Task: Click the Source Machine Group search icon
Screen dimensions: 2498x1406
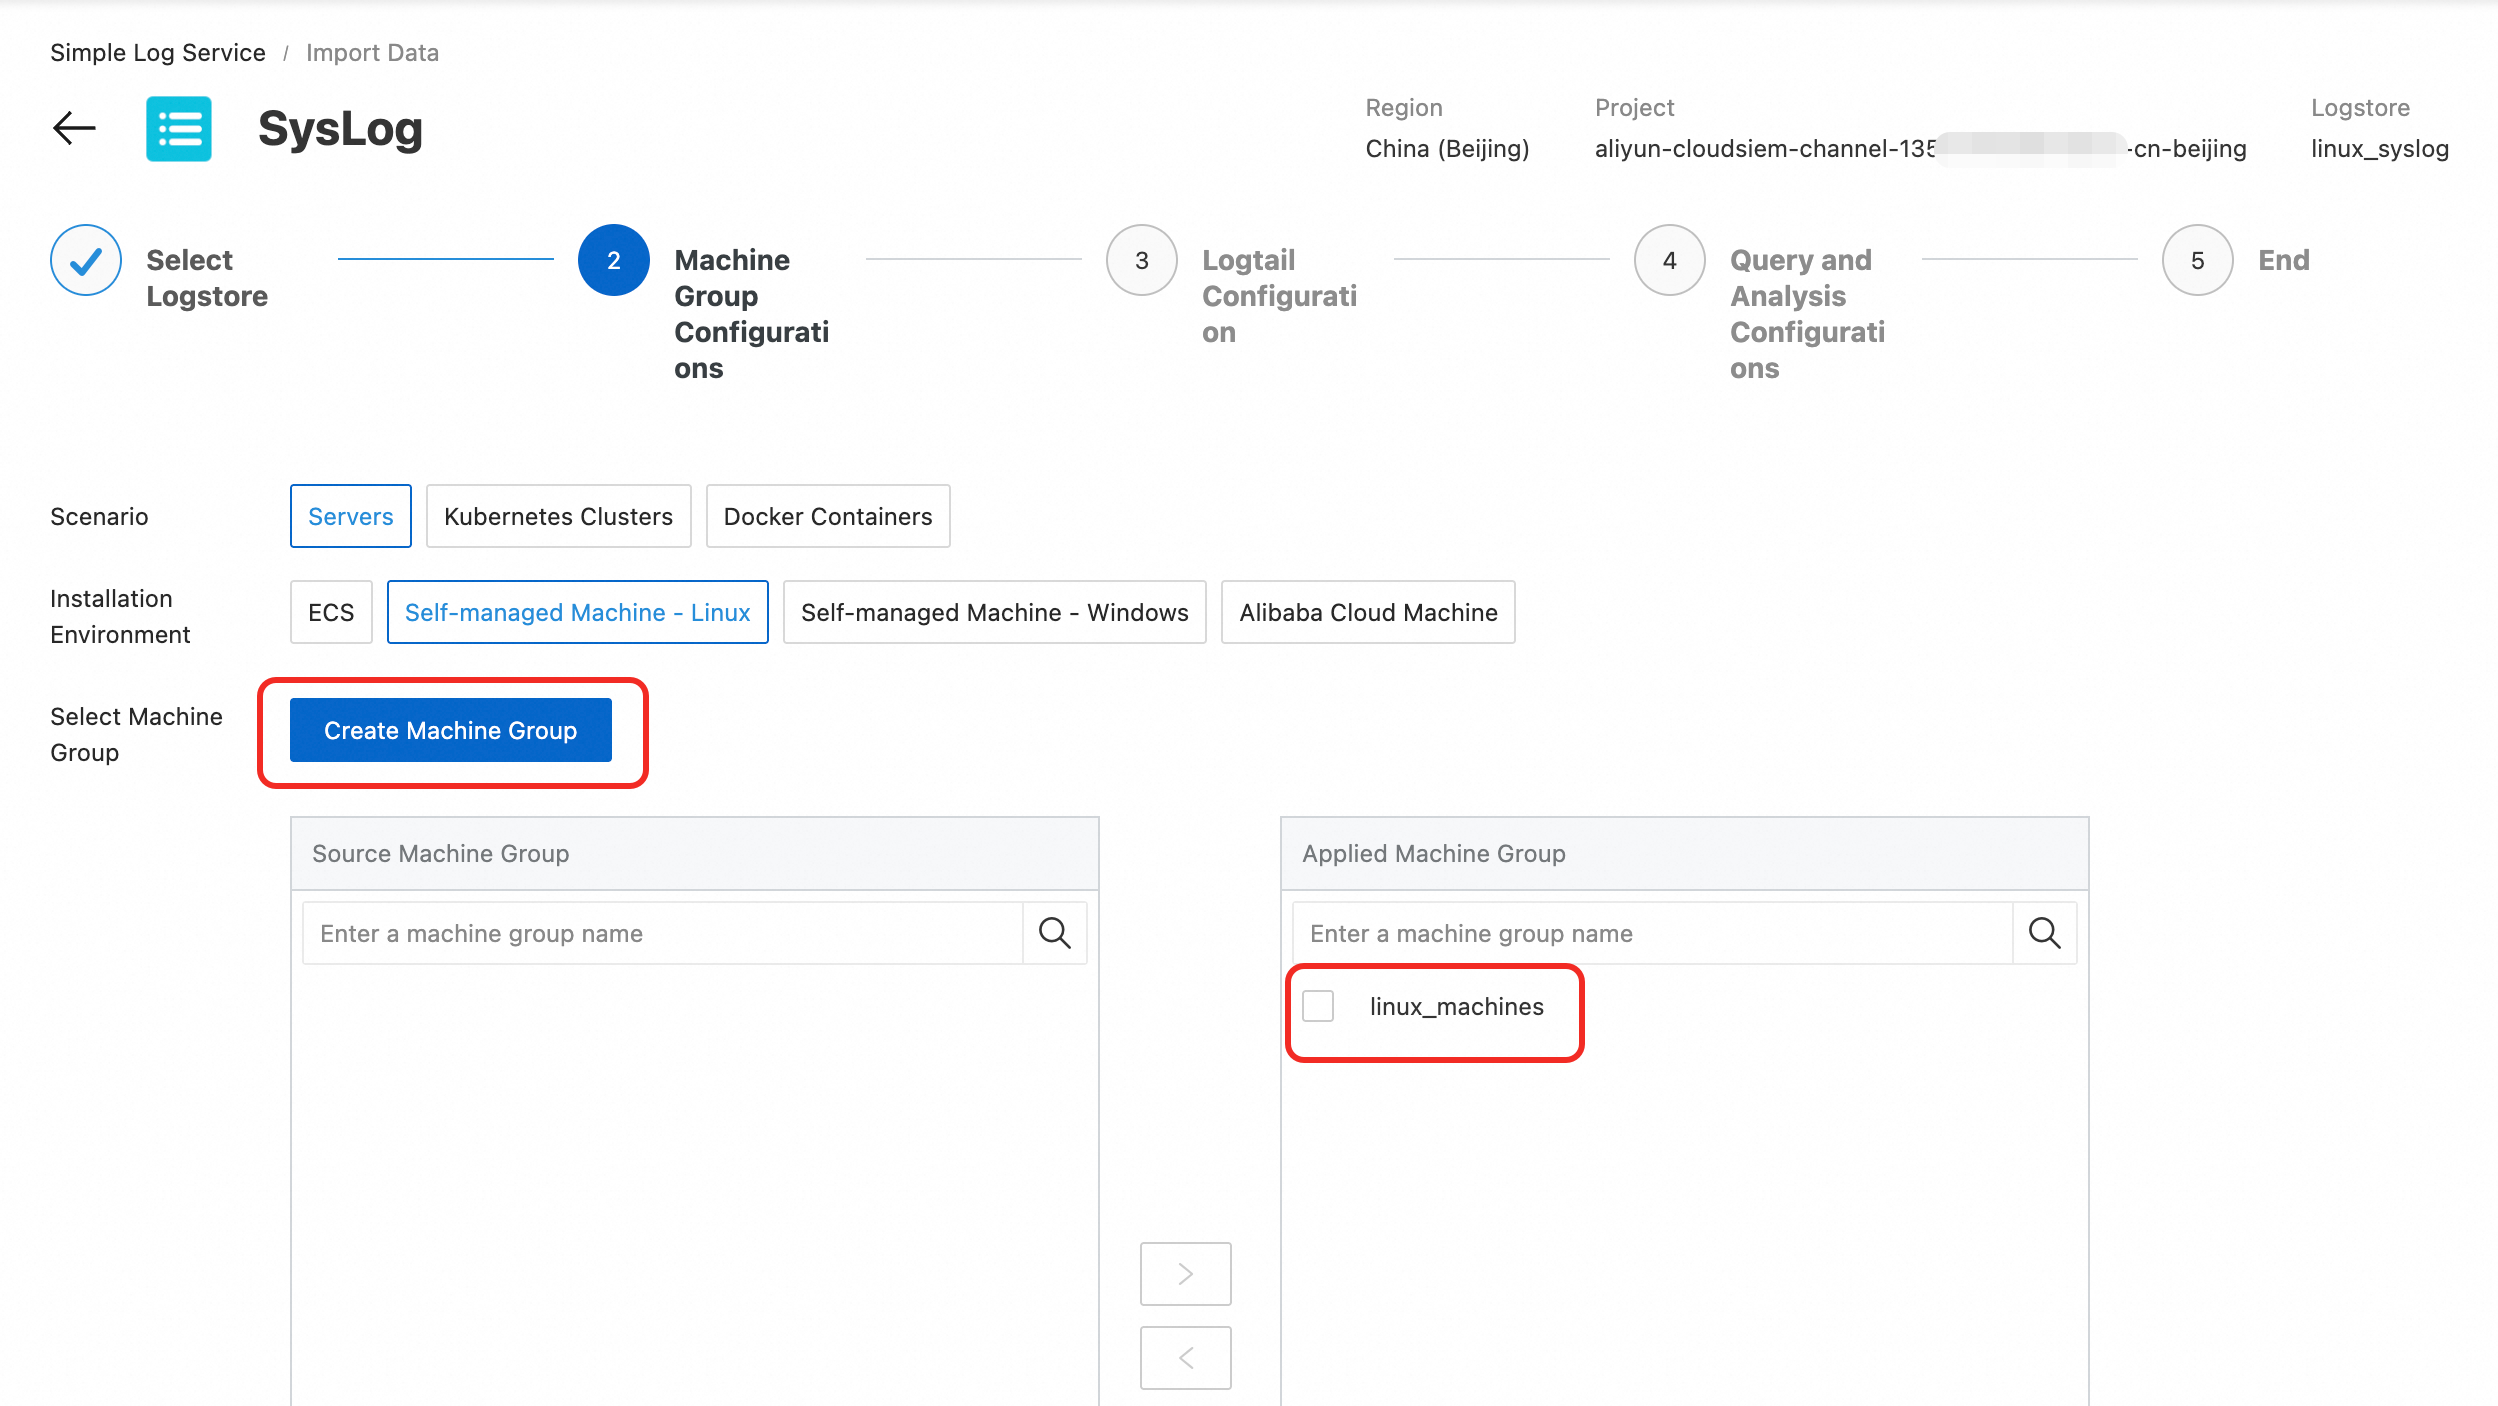Action: point(1055,933)
